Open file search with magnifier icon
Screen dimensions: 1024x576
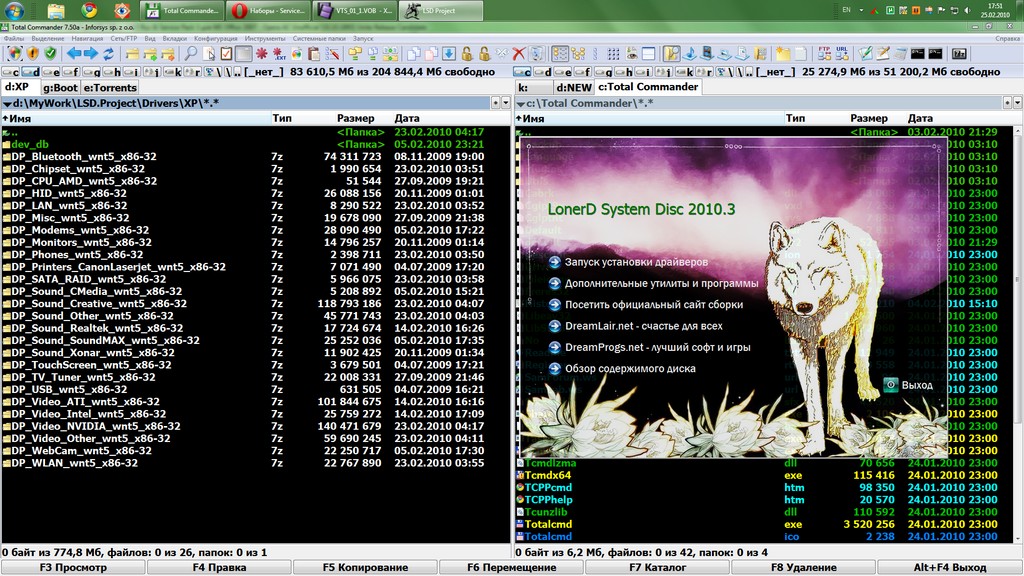[x=190, y=53]
